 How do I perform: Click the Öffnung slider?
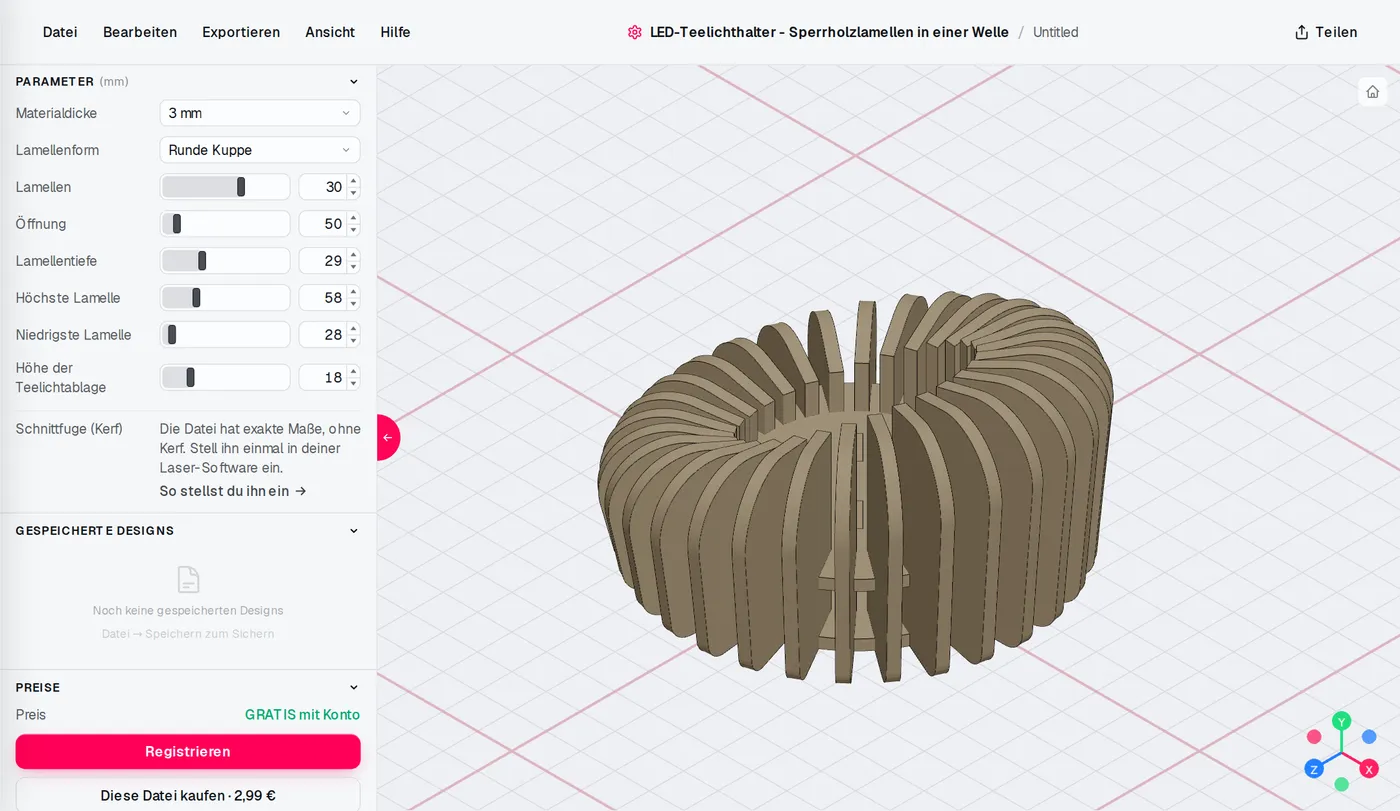[225, 224]
